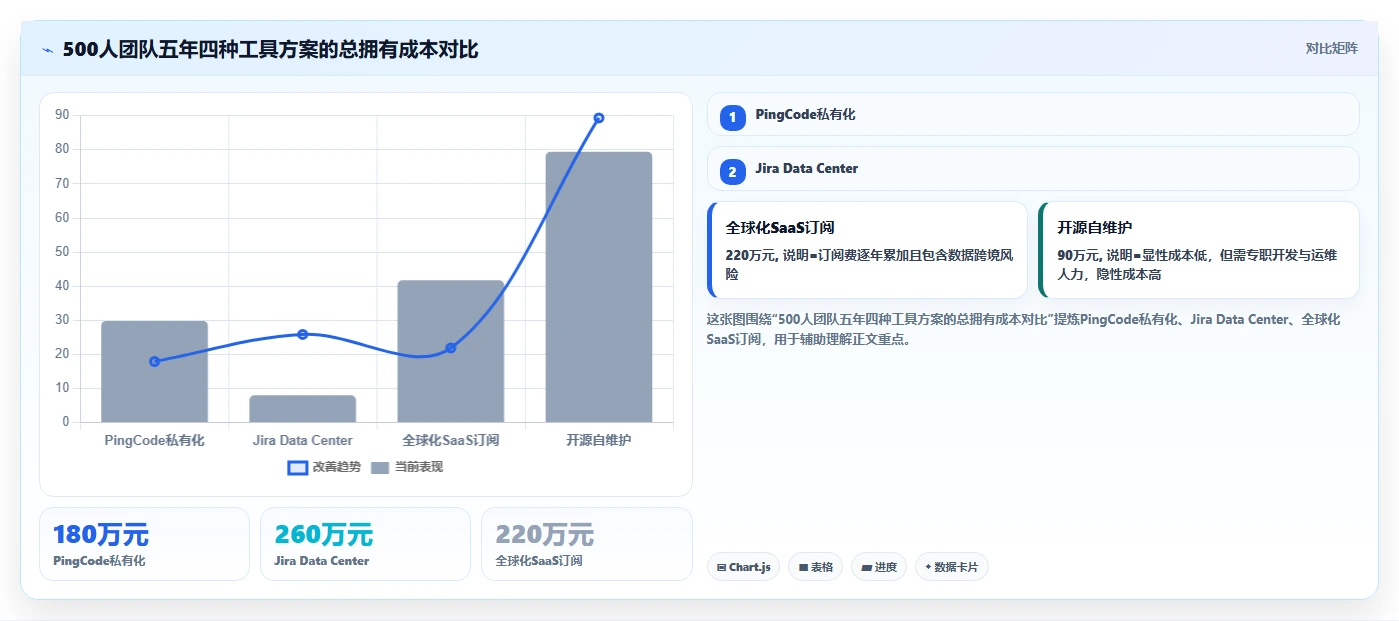Viewport: 1399px width, 621px height.
Task: Open the 220万元 全球化SaaS订阅 stat card
Action: 586,544
